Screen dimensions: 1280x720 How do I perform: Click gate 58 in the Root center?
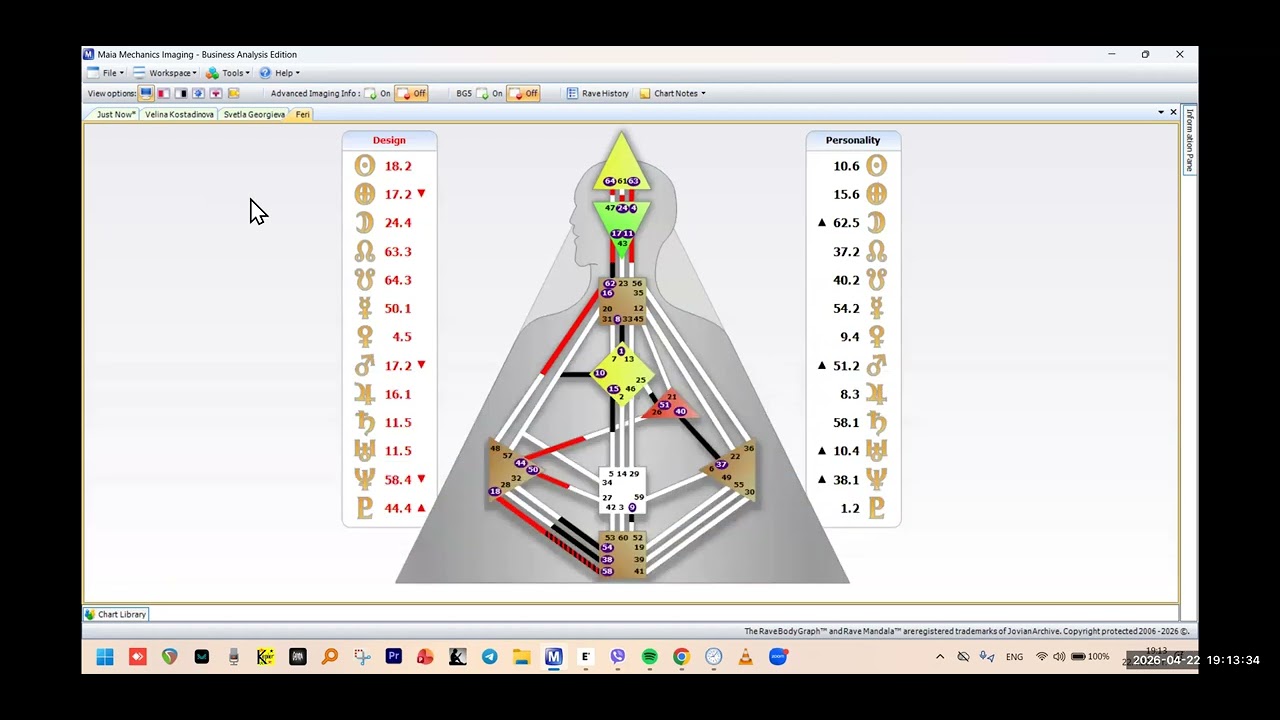607,571
